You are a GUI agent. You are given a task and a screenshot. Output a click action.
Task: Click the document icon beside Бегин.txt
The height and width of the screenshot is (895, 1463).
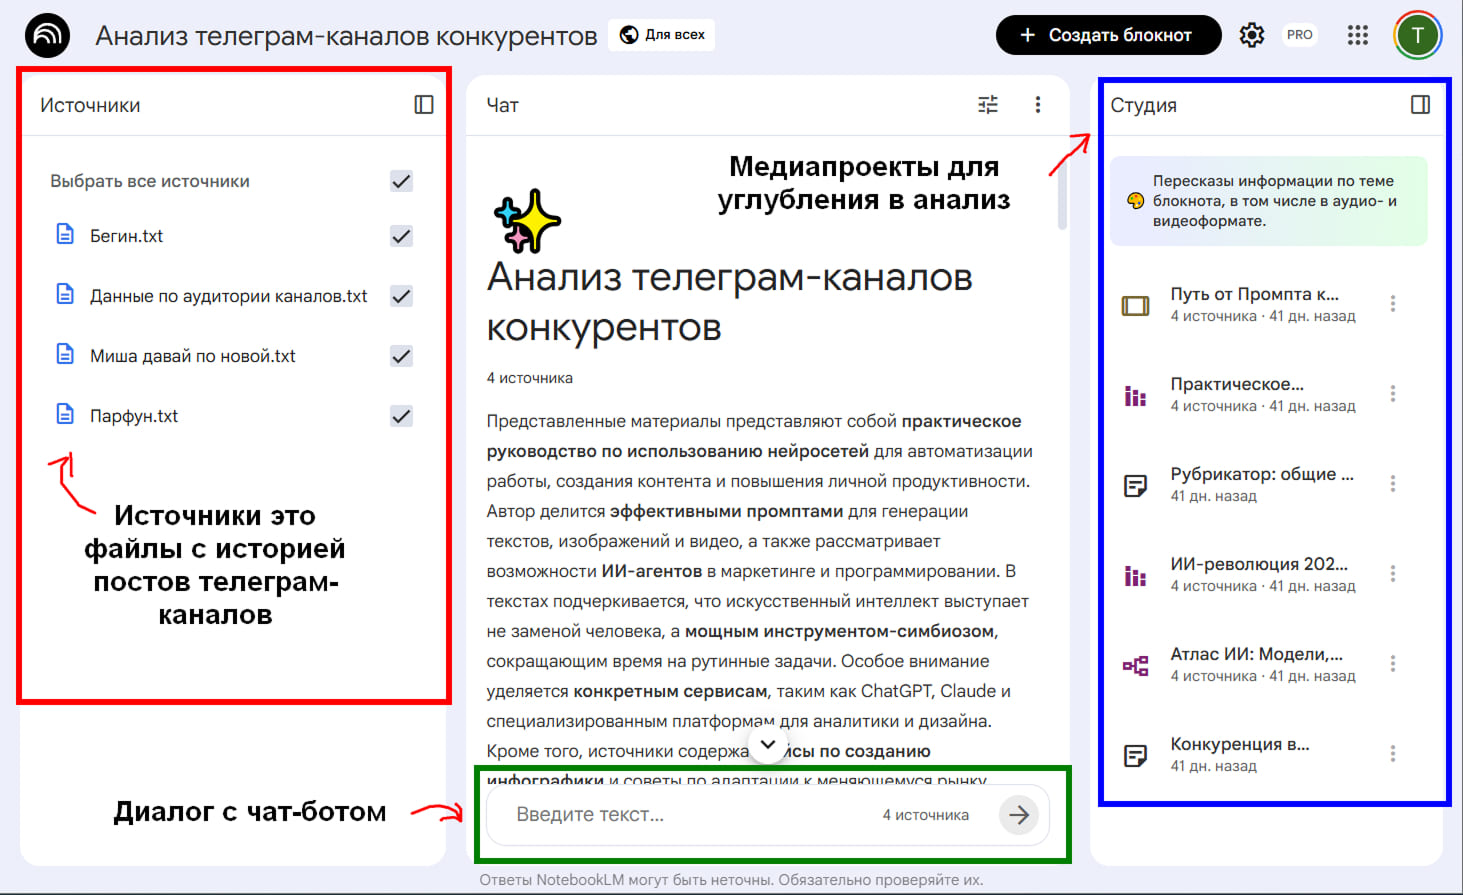coord(65,234)
